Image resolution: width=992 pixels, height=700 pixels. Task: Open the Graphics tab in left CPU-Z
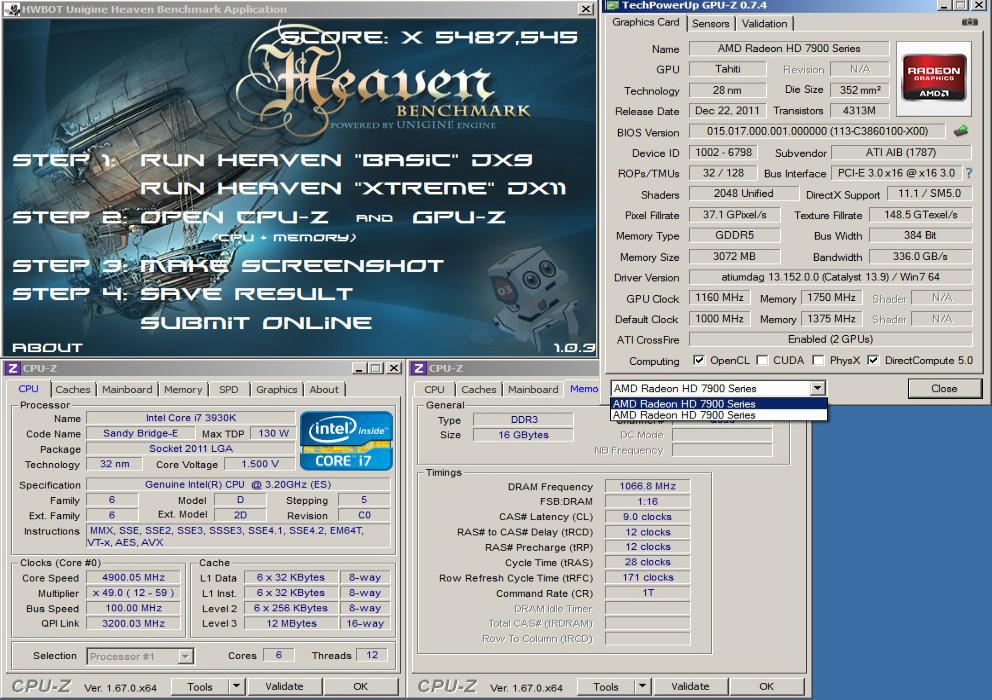coord(276,389)
